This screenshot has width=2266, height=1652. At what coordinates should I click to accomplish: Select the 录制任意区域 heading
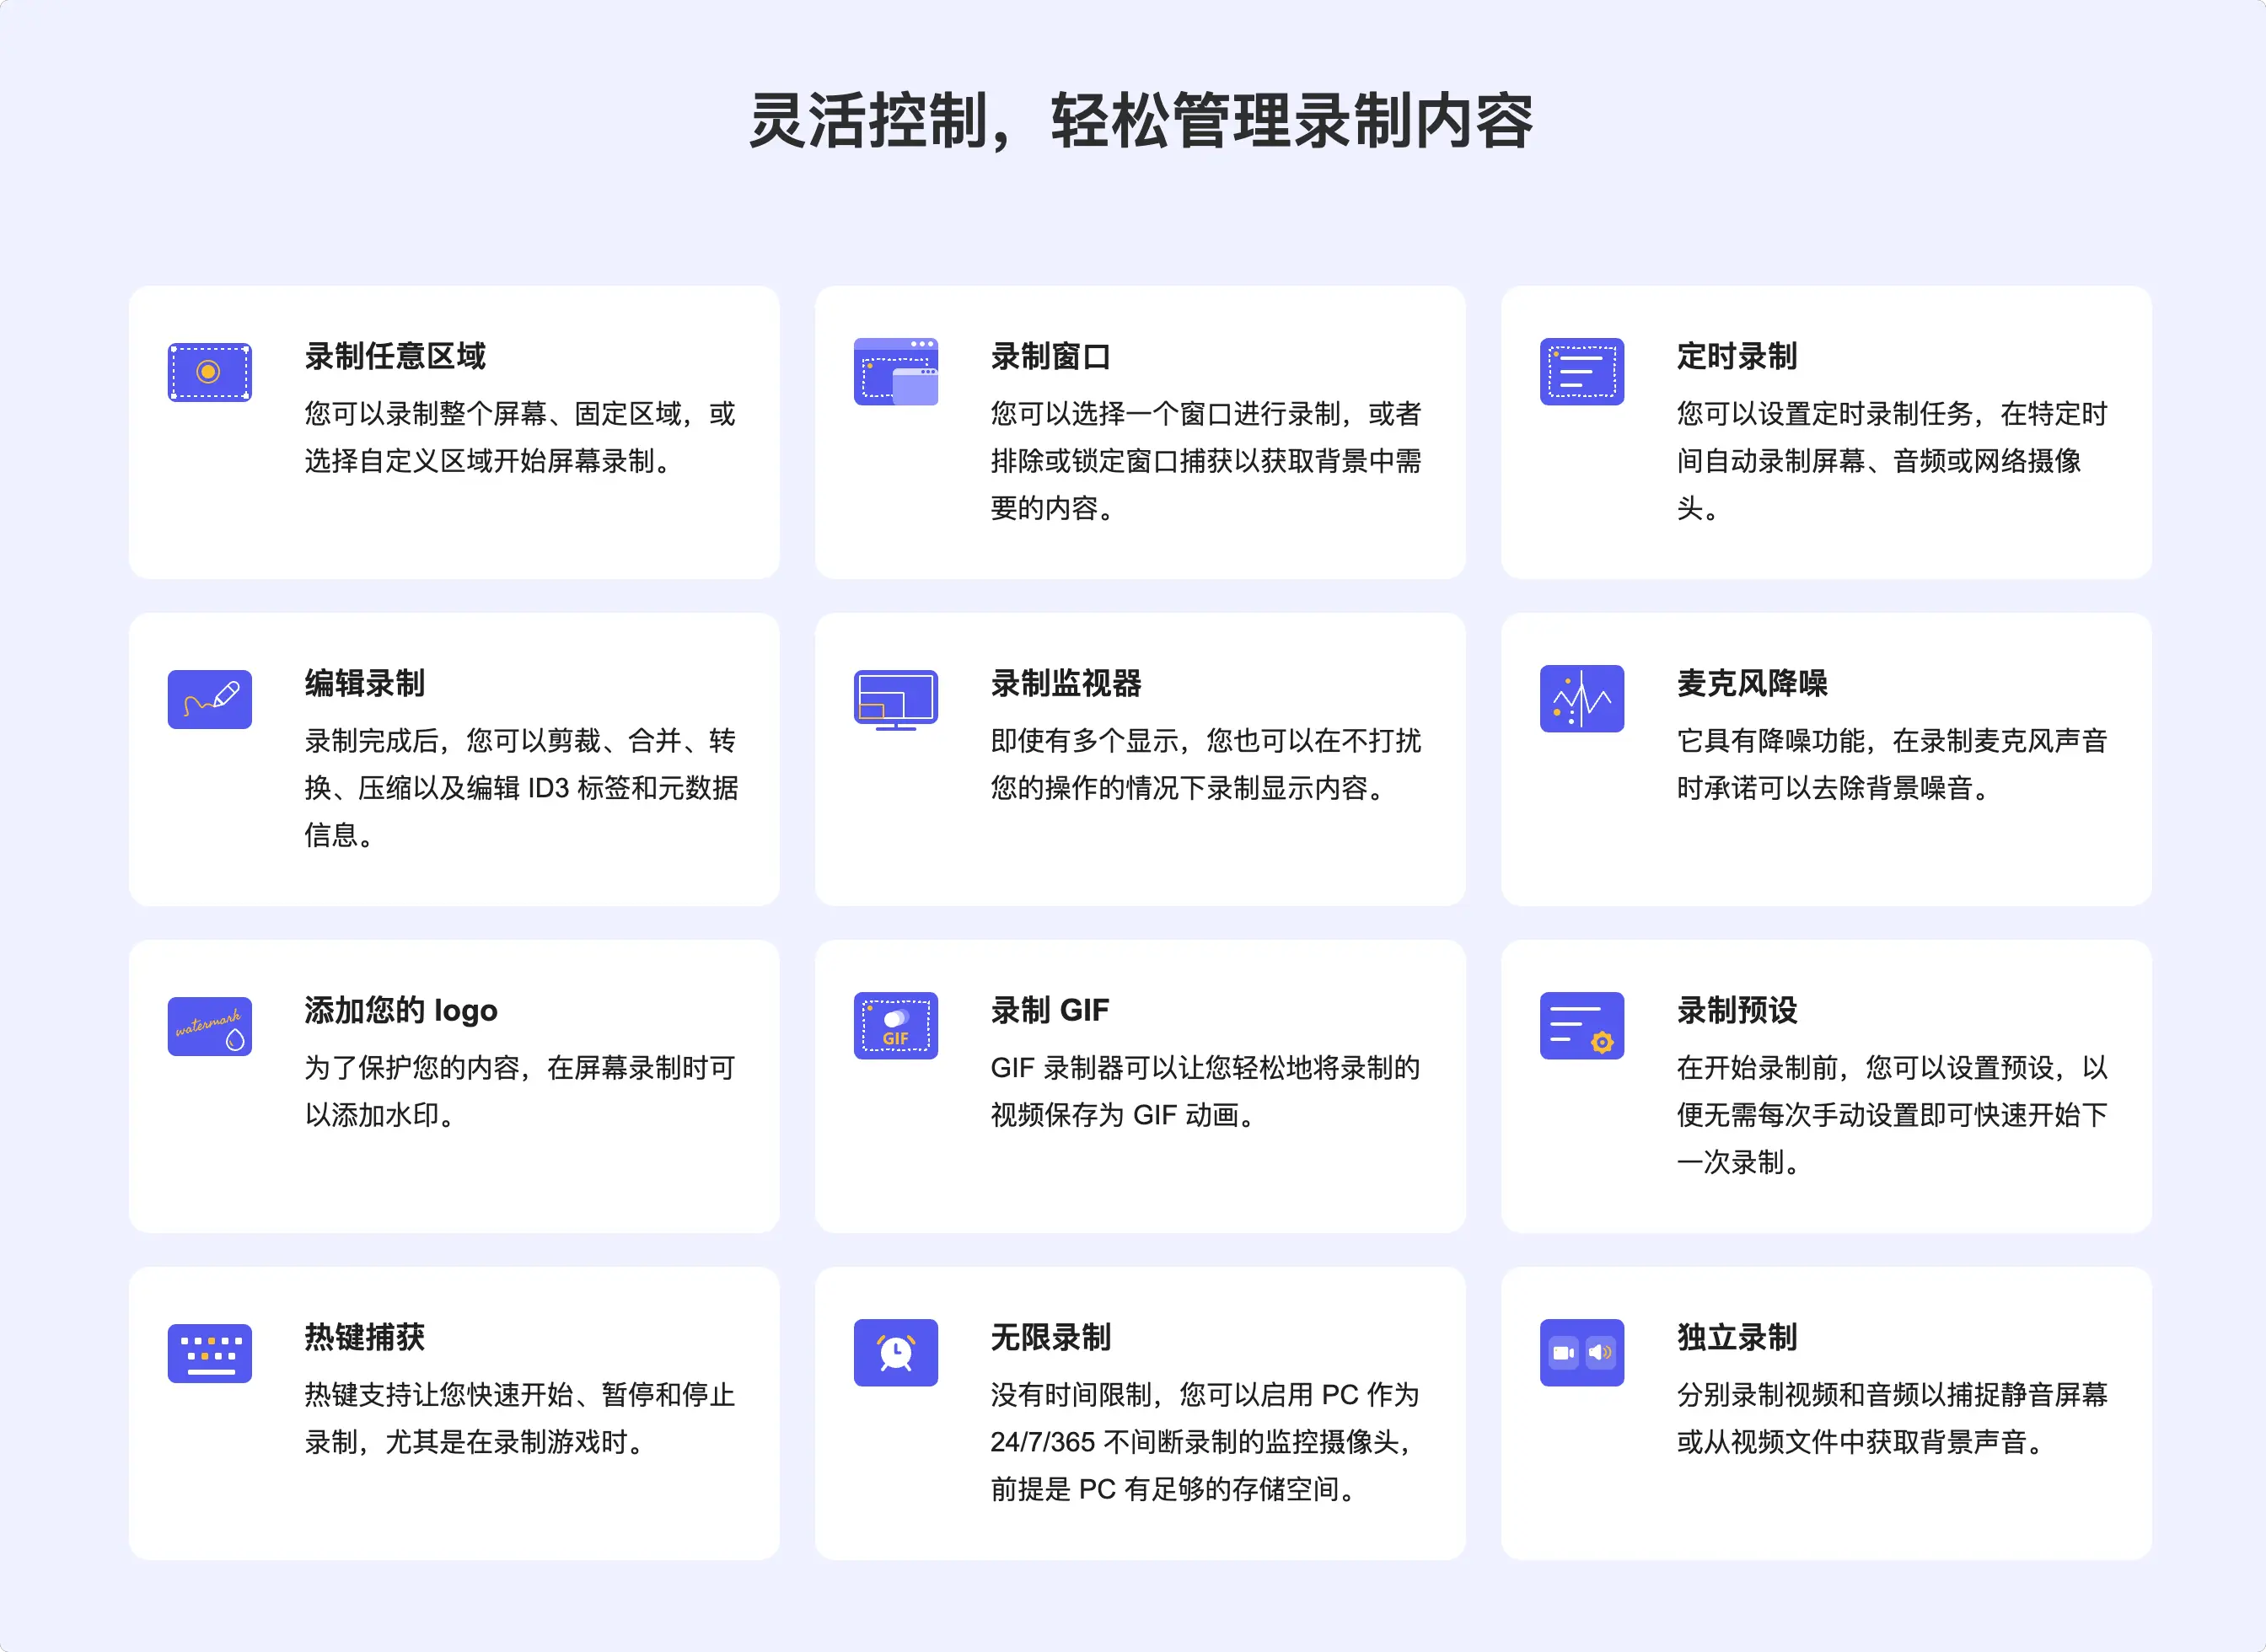[x=394, y=356]
